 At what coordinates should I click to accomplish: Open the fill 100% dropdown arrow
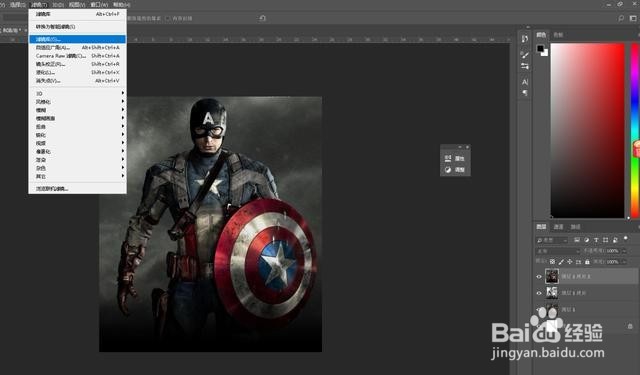624,262
